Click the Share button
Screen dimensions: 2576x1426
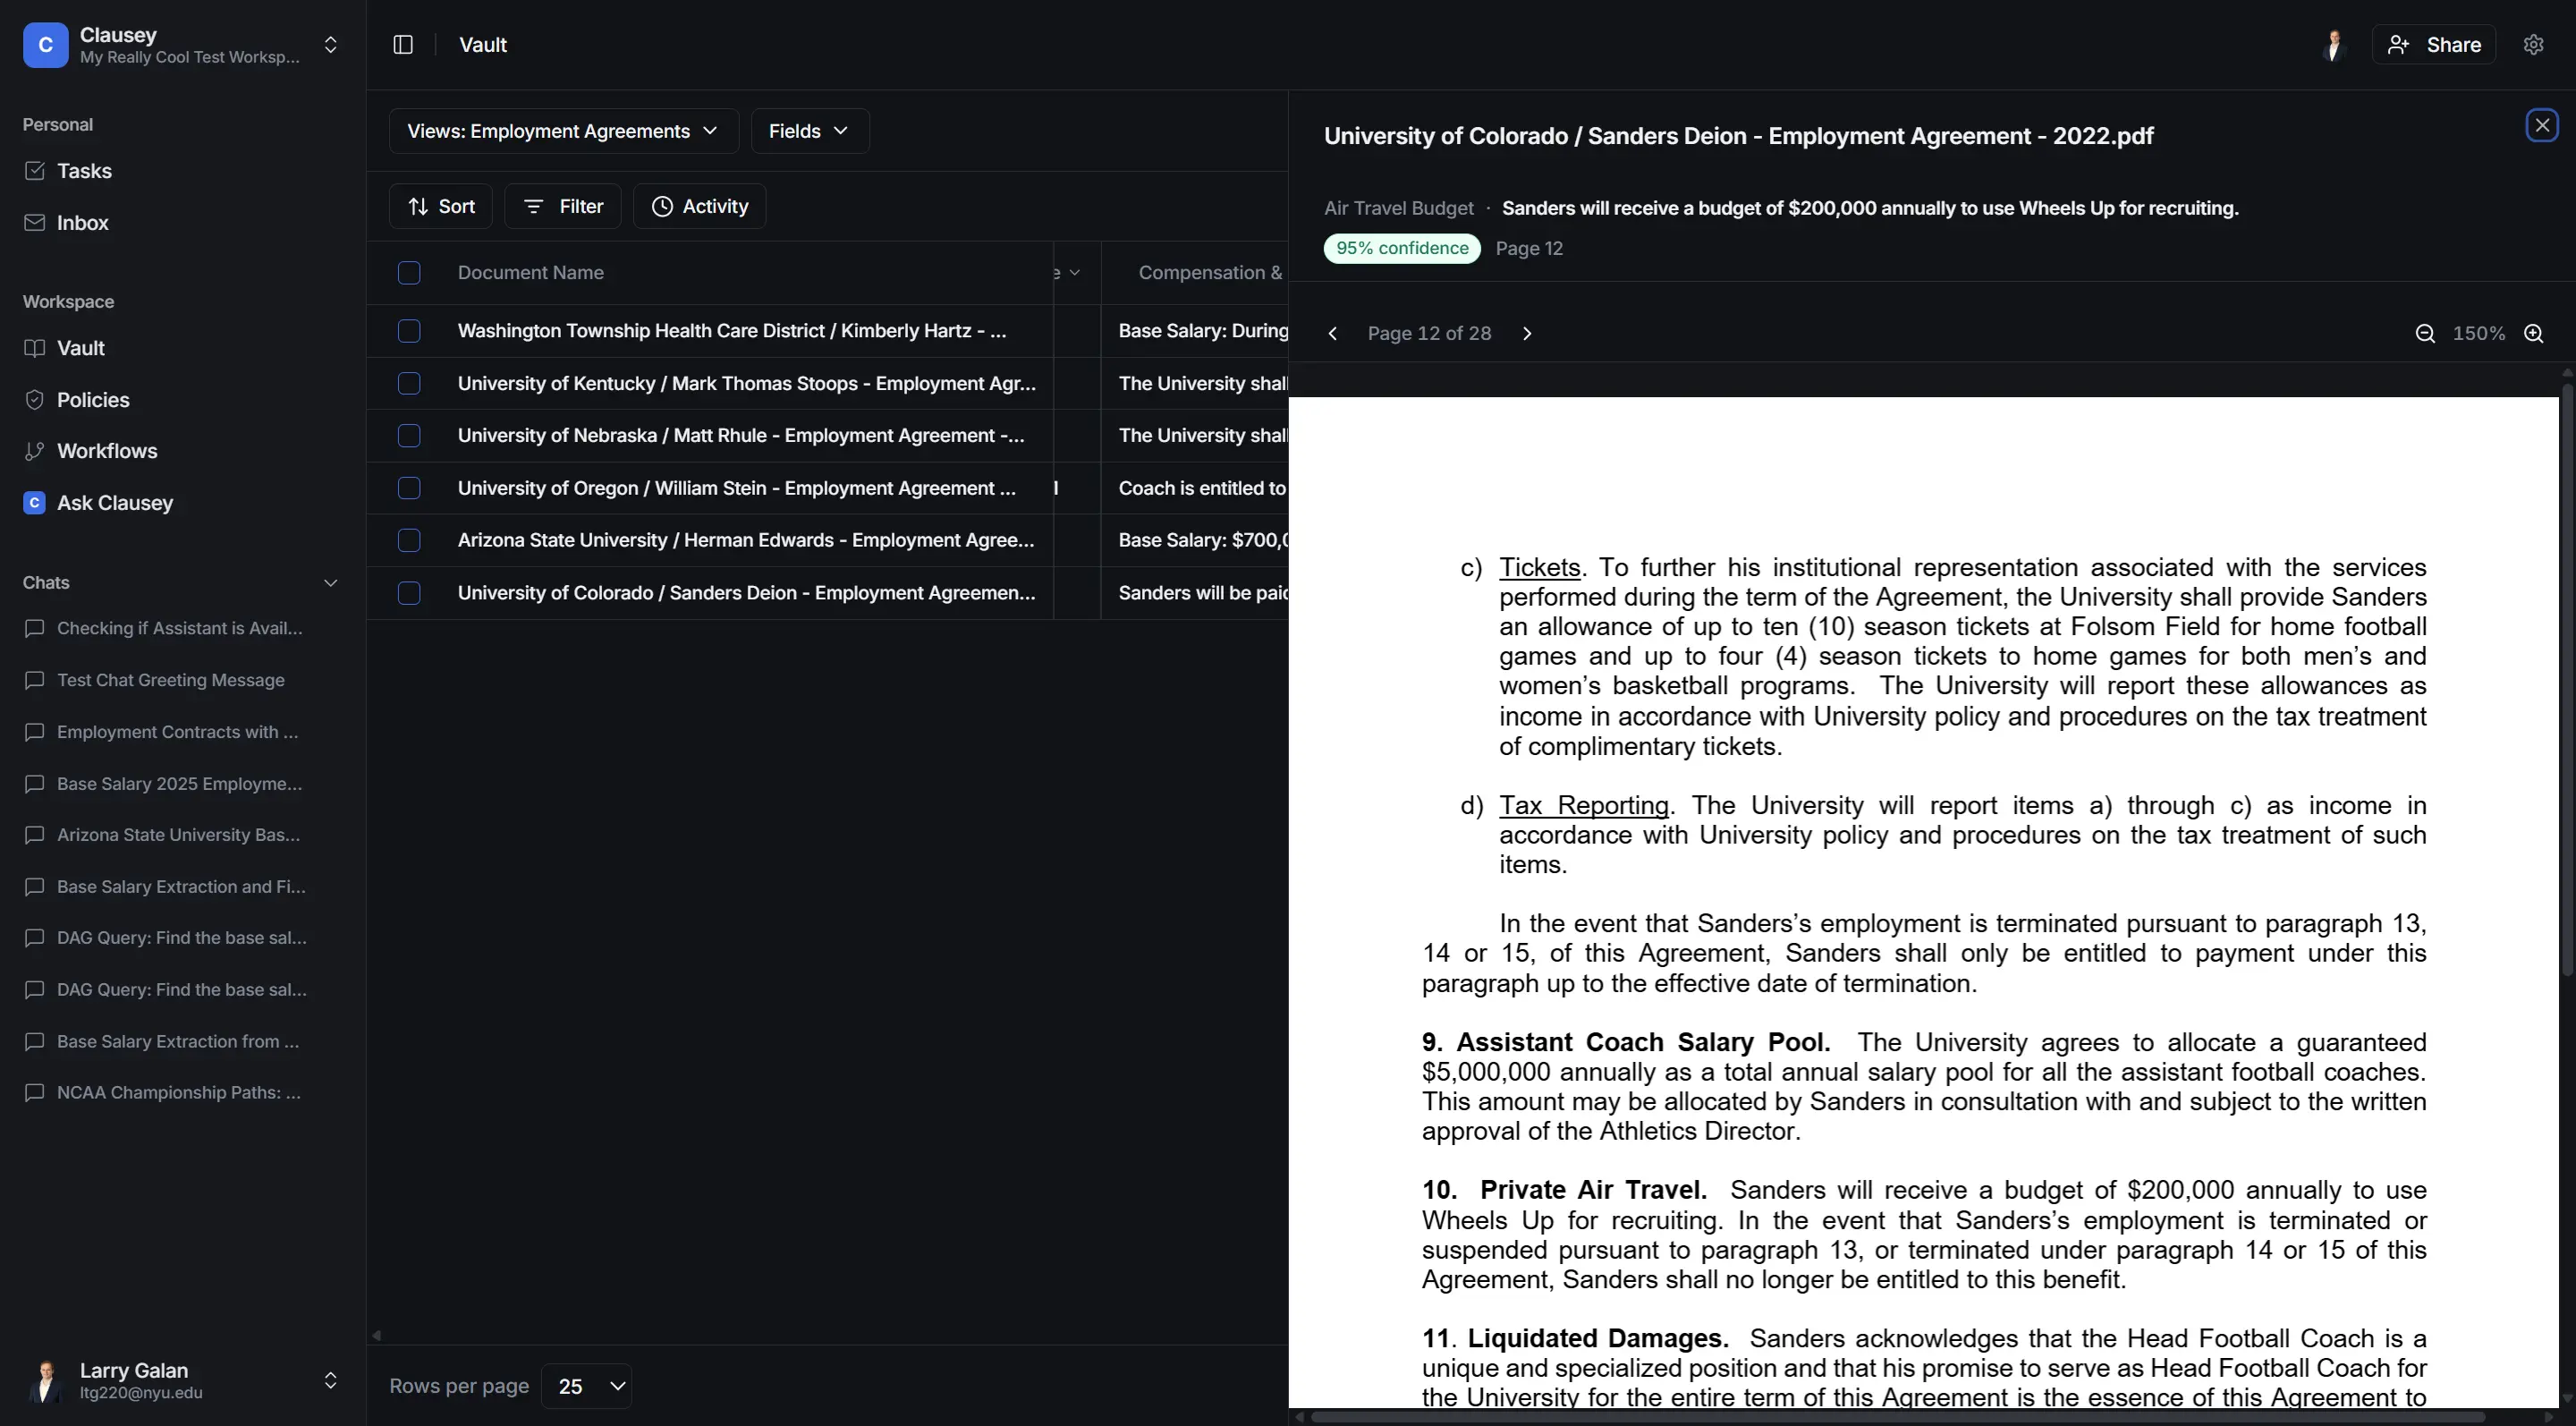click(2434, 45)
